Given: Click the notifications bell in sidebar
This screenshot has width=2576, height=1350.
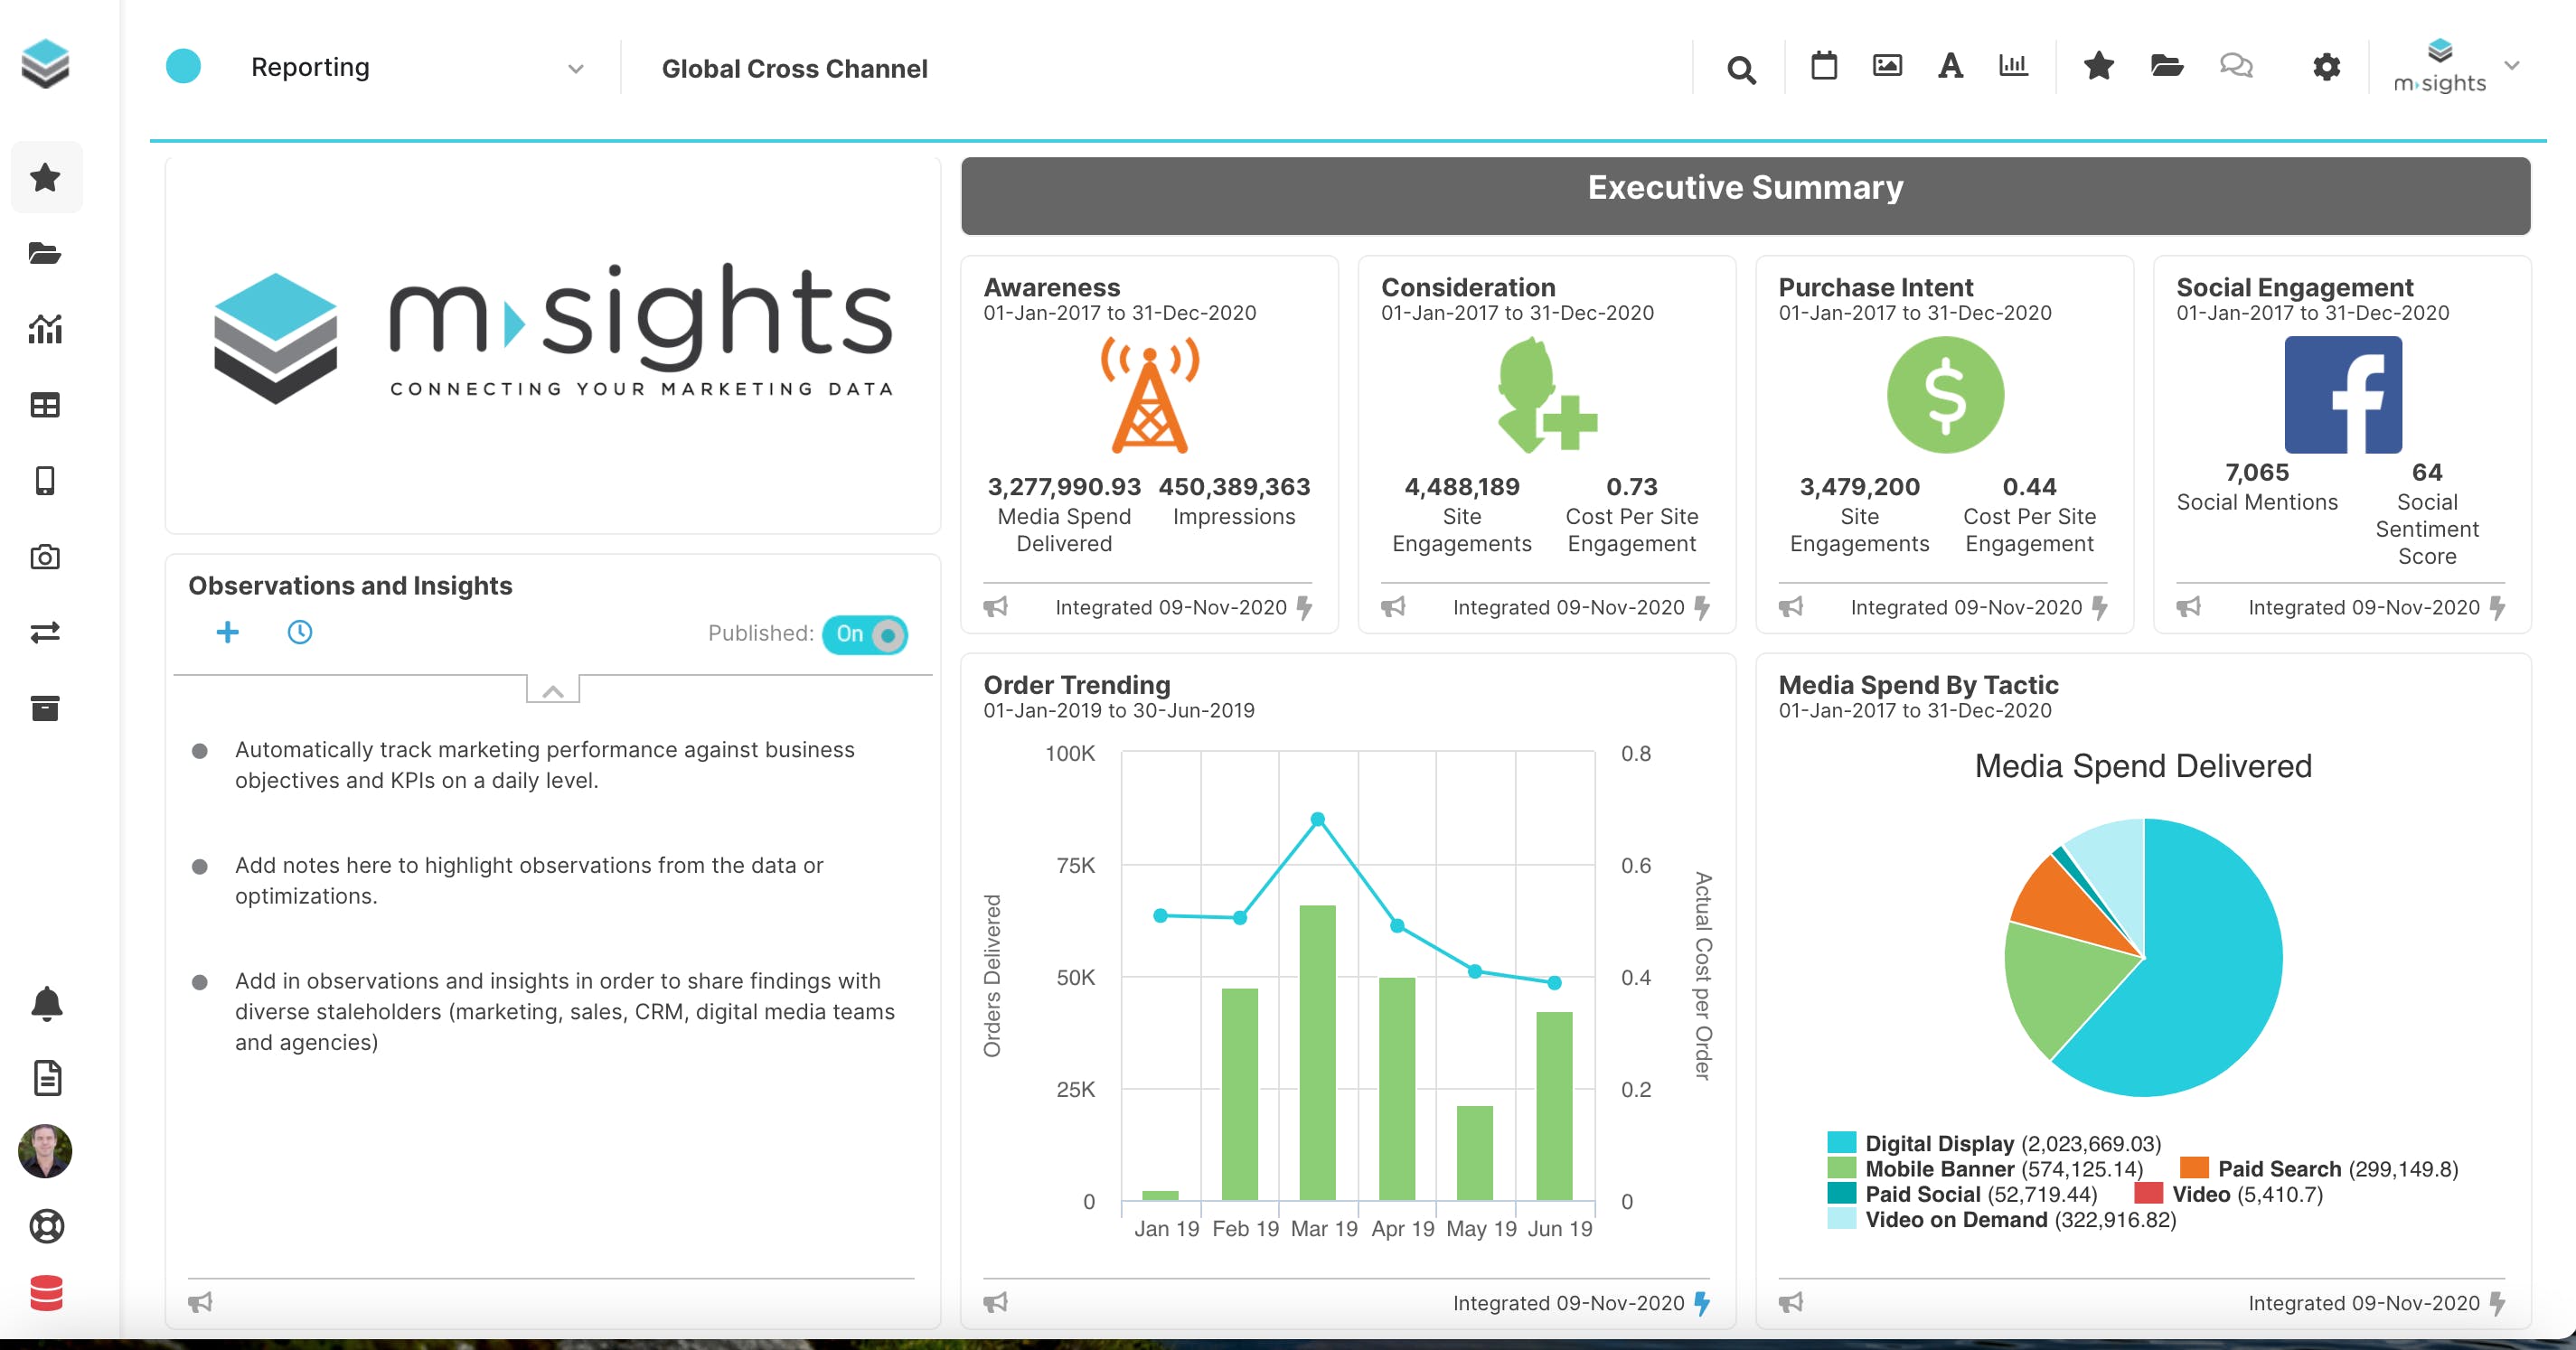Looking at the screenshot, I should coord(46,1003).
